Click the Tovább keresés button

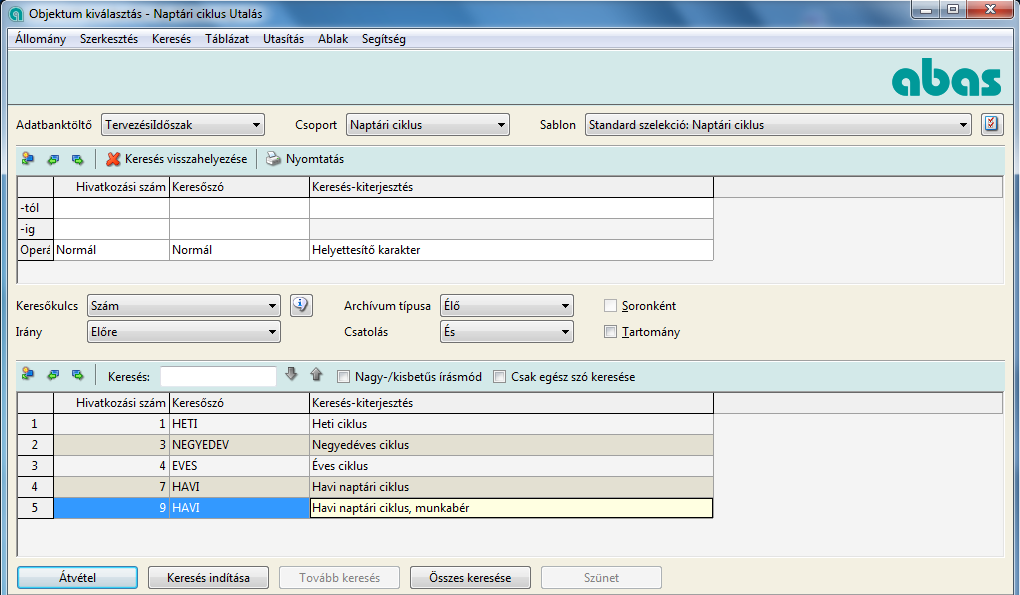(x=339, y=577)
